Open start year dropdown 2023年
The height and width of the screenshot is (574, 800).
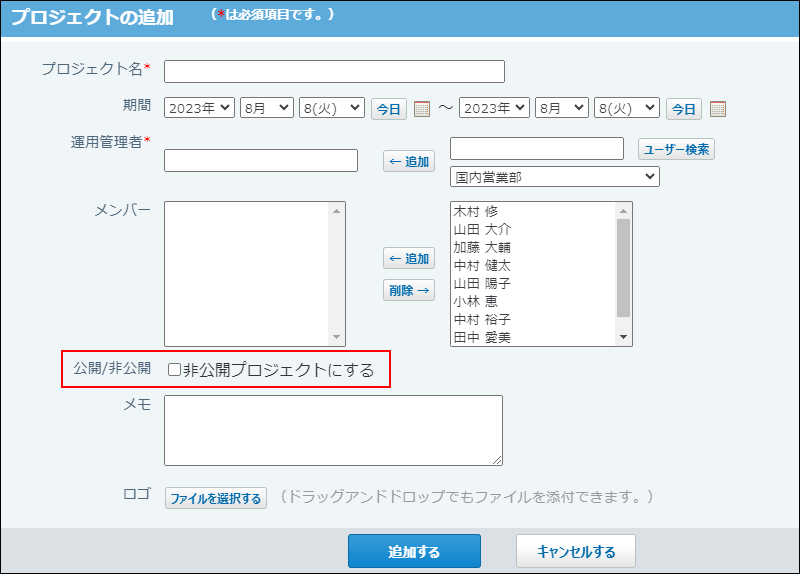[199, 108]
